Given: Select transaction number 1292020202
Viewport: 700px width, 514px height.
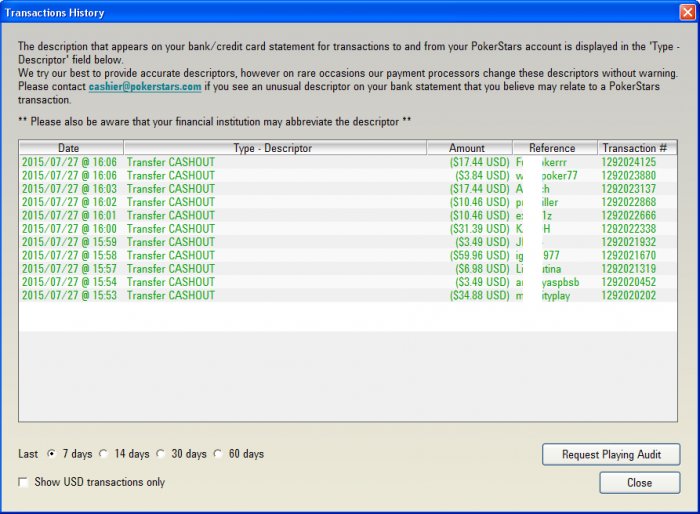Looking at the screenshot, I should pos(629,296).
